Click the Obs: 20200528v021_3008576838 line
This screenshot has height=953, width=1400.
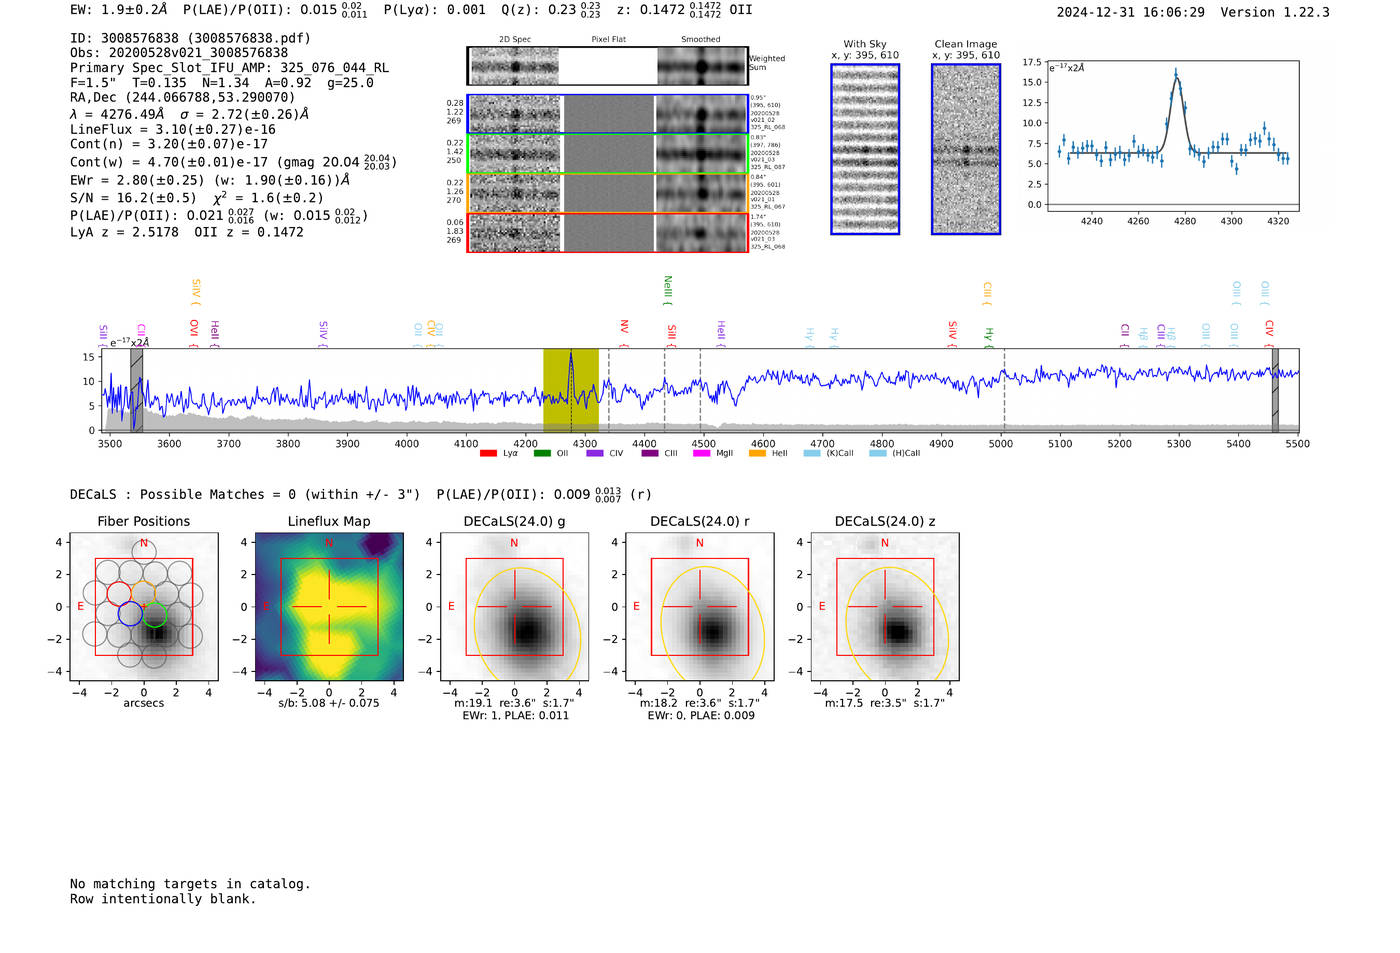coord(179,53)
